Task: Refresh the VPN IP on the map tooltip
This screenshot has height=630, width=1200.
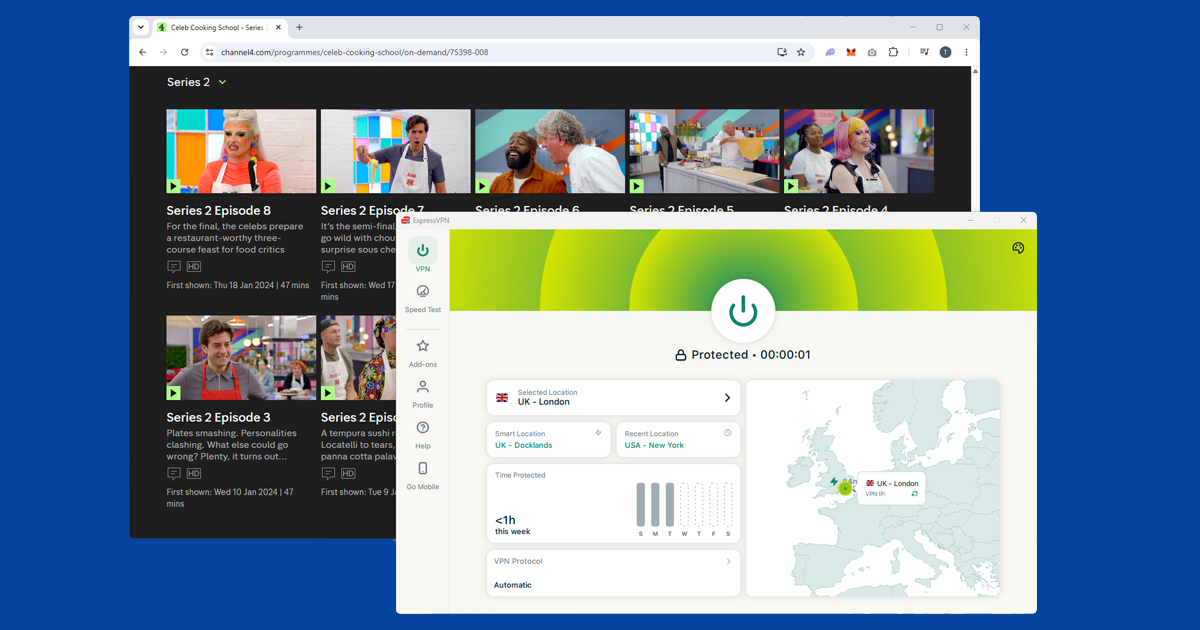Action: point(914,493)
